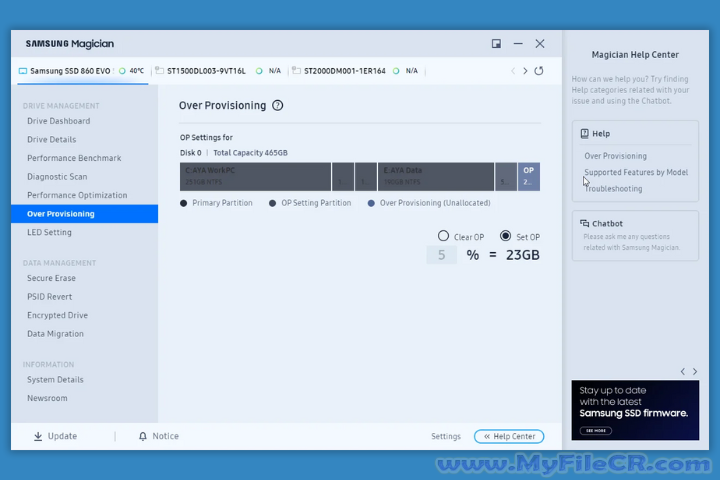Show previous banner in Help Center
The width and height of the screenshot is (720, 480).
click(x=683, y=372)
